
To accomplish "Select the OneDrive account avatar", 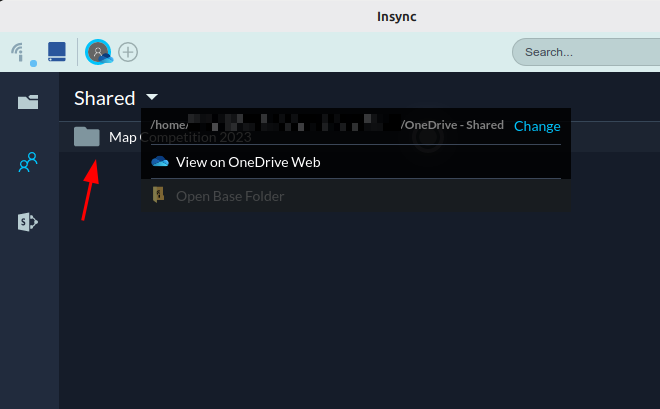I will [x=98, y=51].
